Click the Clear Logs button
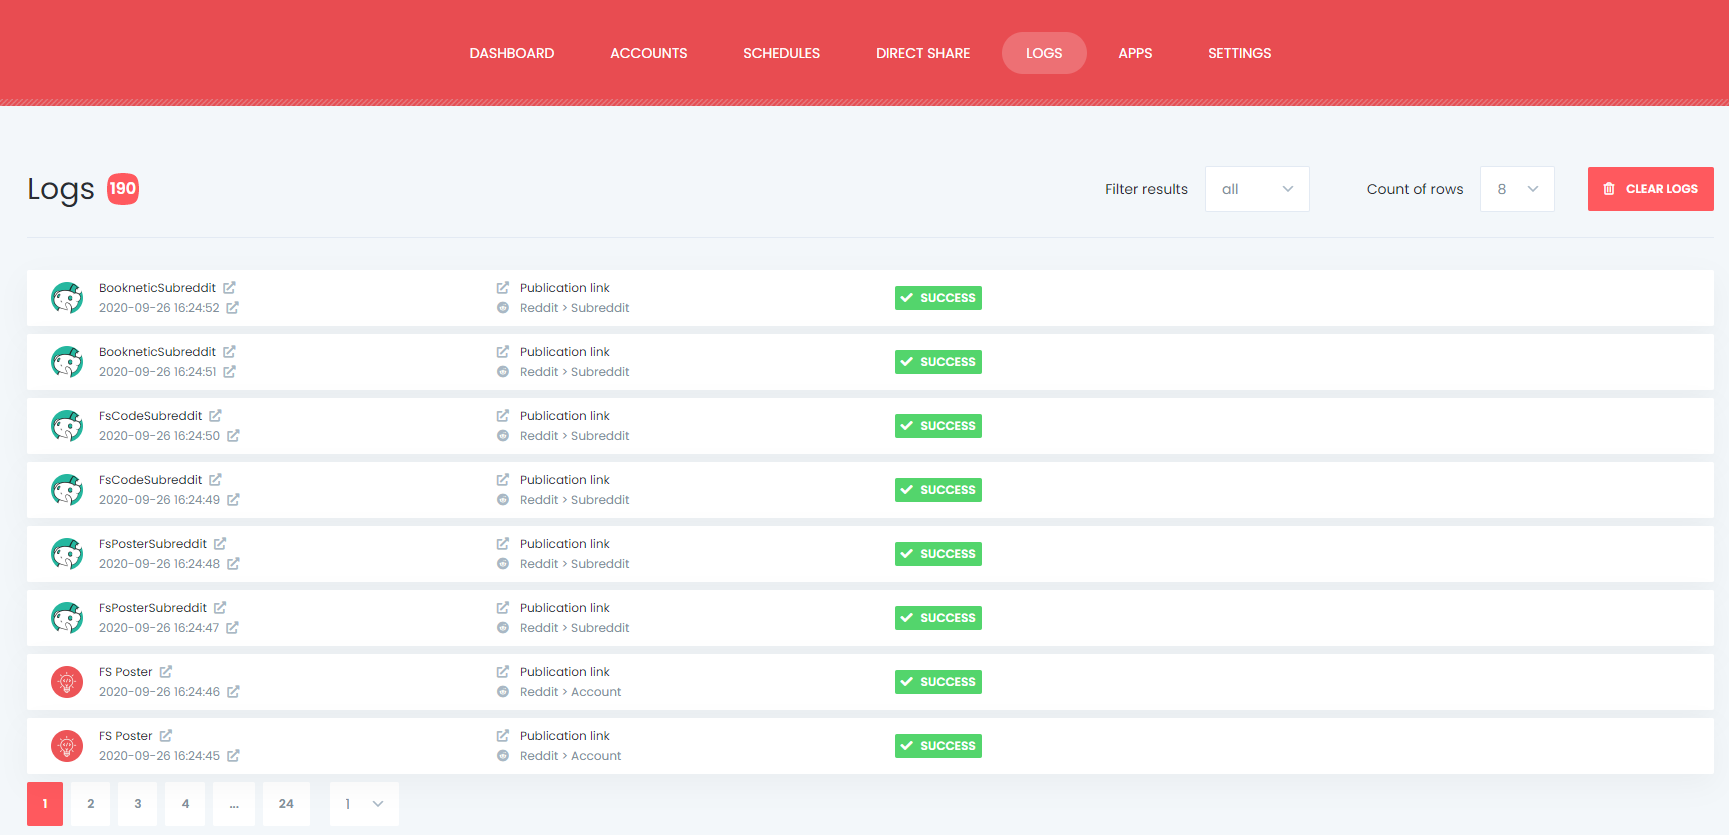Screen dimensions: 1729x835 coord(1651,189)
